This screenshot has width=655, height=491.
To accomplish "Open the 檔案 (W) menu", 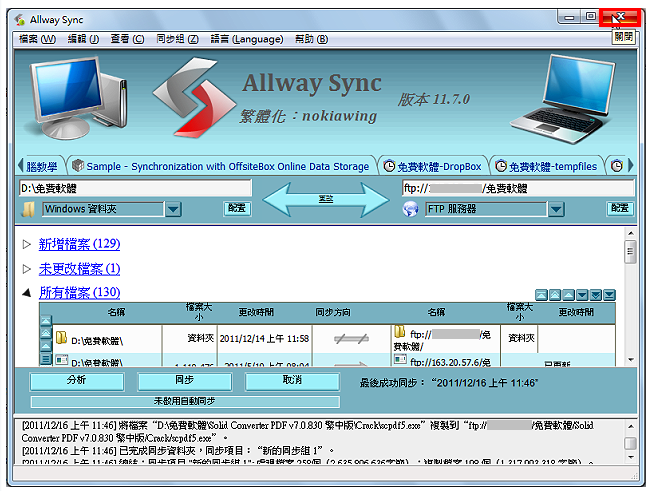I will pos(37,39).
